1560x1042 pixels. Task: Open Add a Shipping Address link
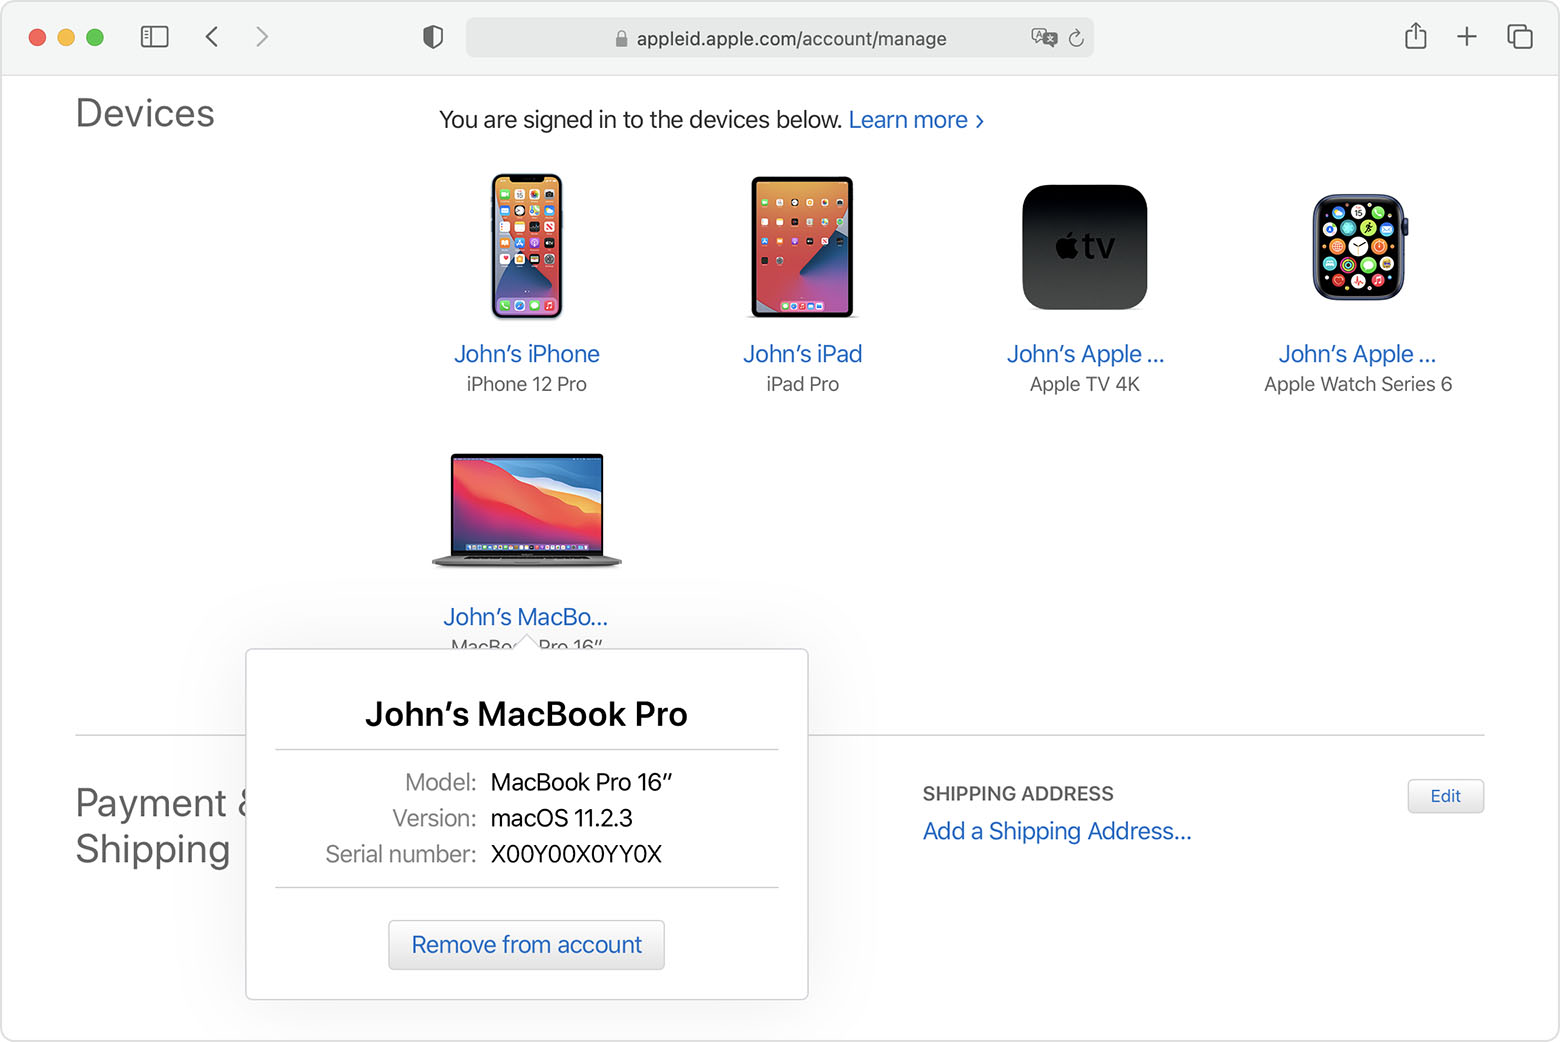coord(1057,831)
